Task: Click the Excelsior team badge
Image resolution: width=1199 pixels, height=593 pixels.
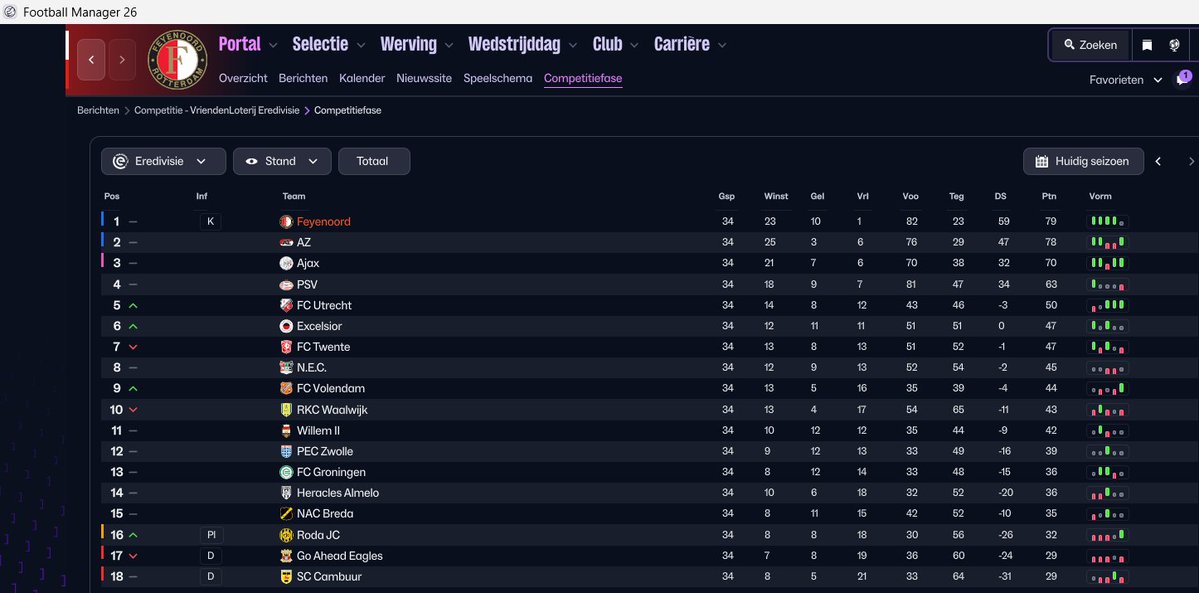Action: 286,326
